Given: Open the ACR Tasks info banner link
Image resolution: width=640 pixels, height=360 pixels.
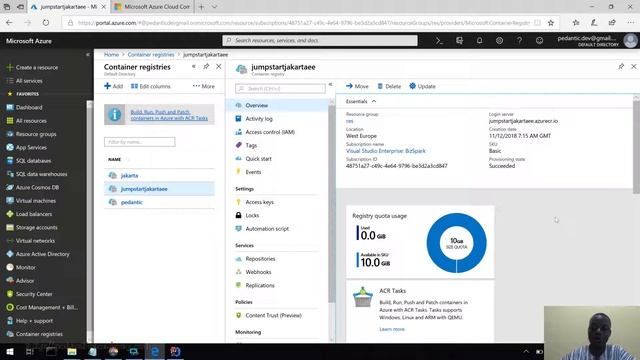Looking at the screenshot, I should (169, 115).
